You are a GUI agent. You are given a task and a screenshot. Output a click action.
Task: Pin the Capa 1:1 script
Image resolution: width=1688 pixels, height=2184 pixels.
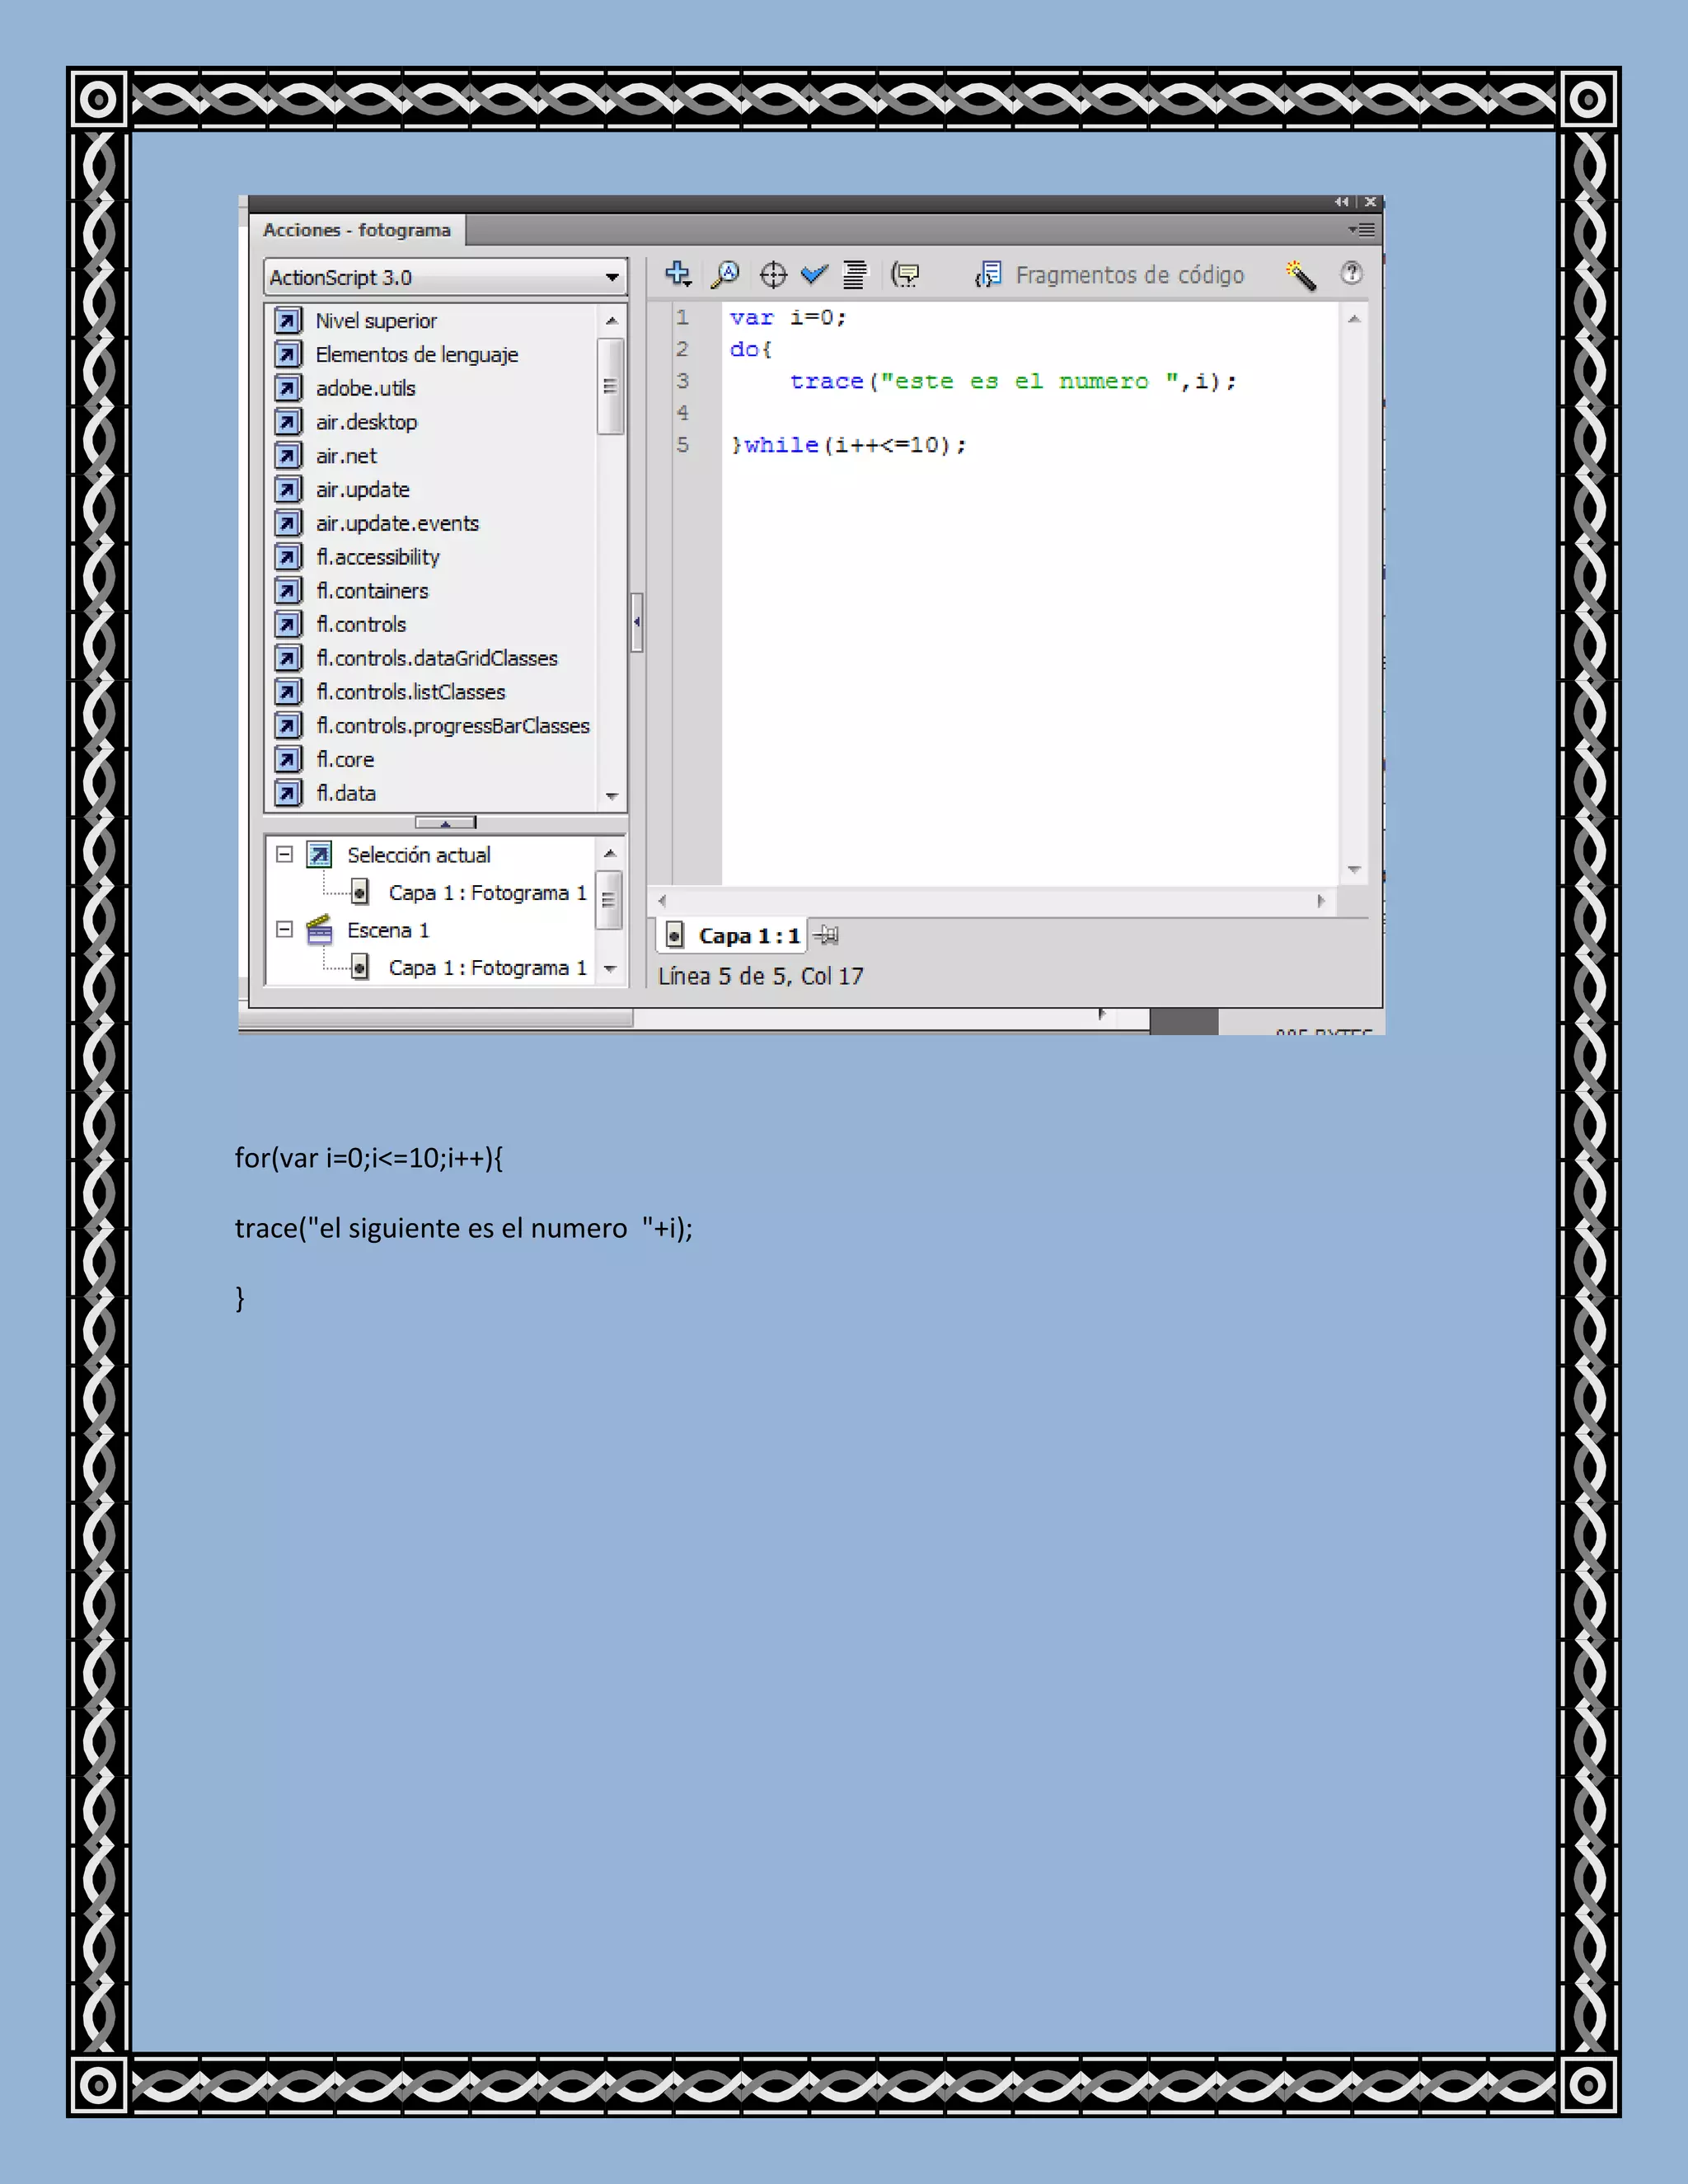click(827, 935)
